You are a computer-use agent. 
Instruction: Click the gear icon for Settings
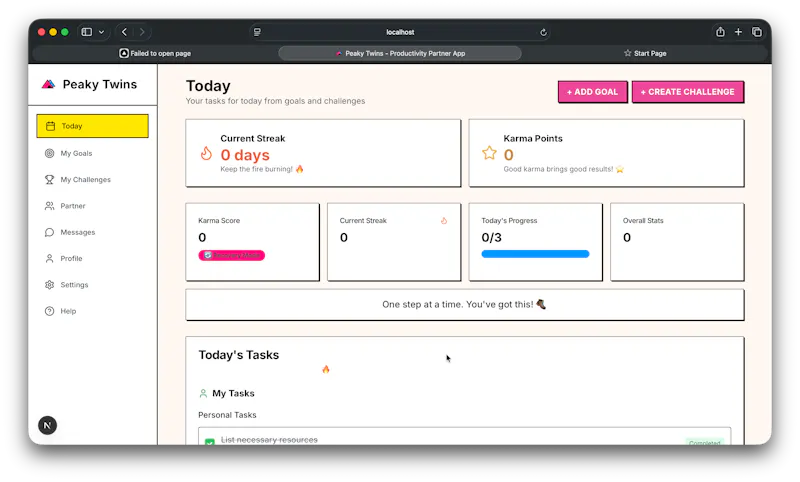pyautogui.click(x=49, y=285)
